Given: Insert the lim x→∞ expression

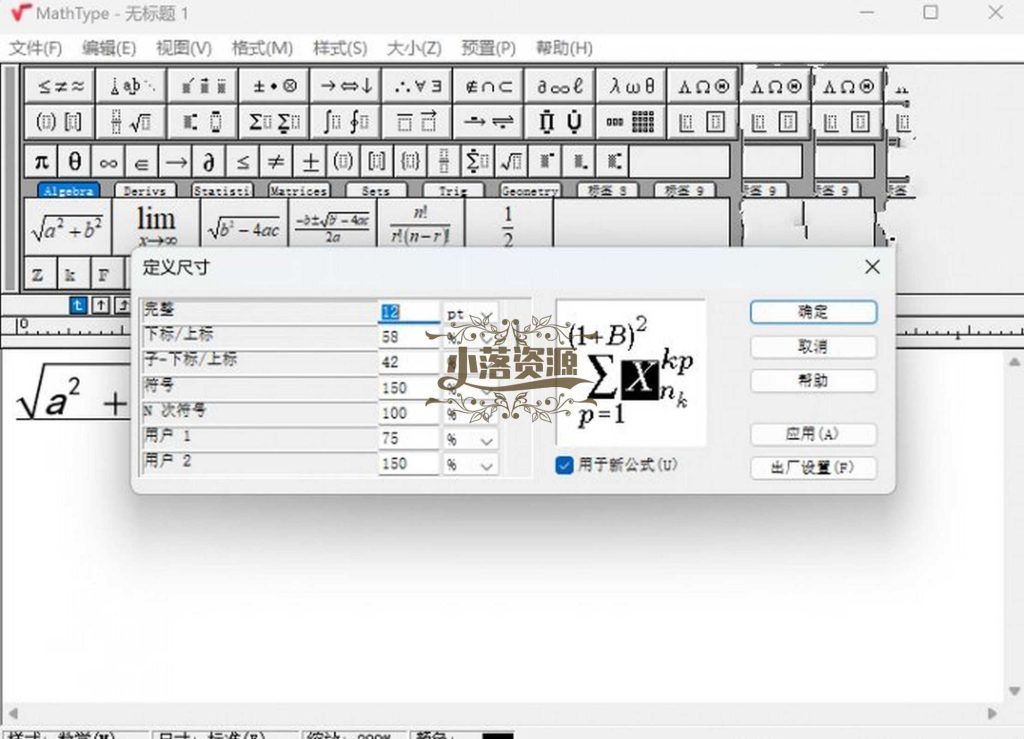Looking at the screenshot, I should 156,226.
